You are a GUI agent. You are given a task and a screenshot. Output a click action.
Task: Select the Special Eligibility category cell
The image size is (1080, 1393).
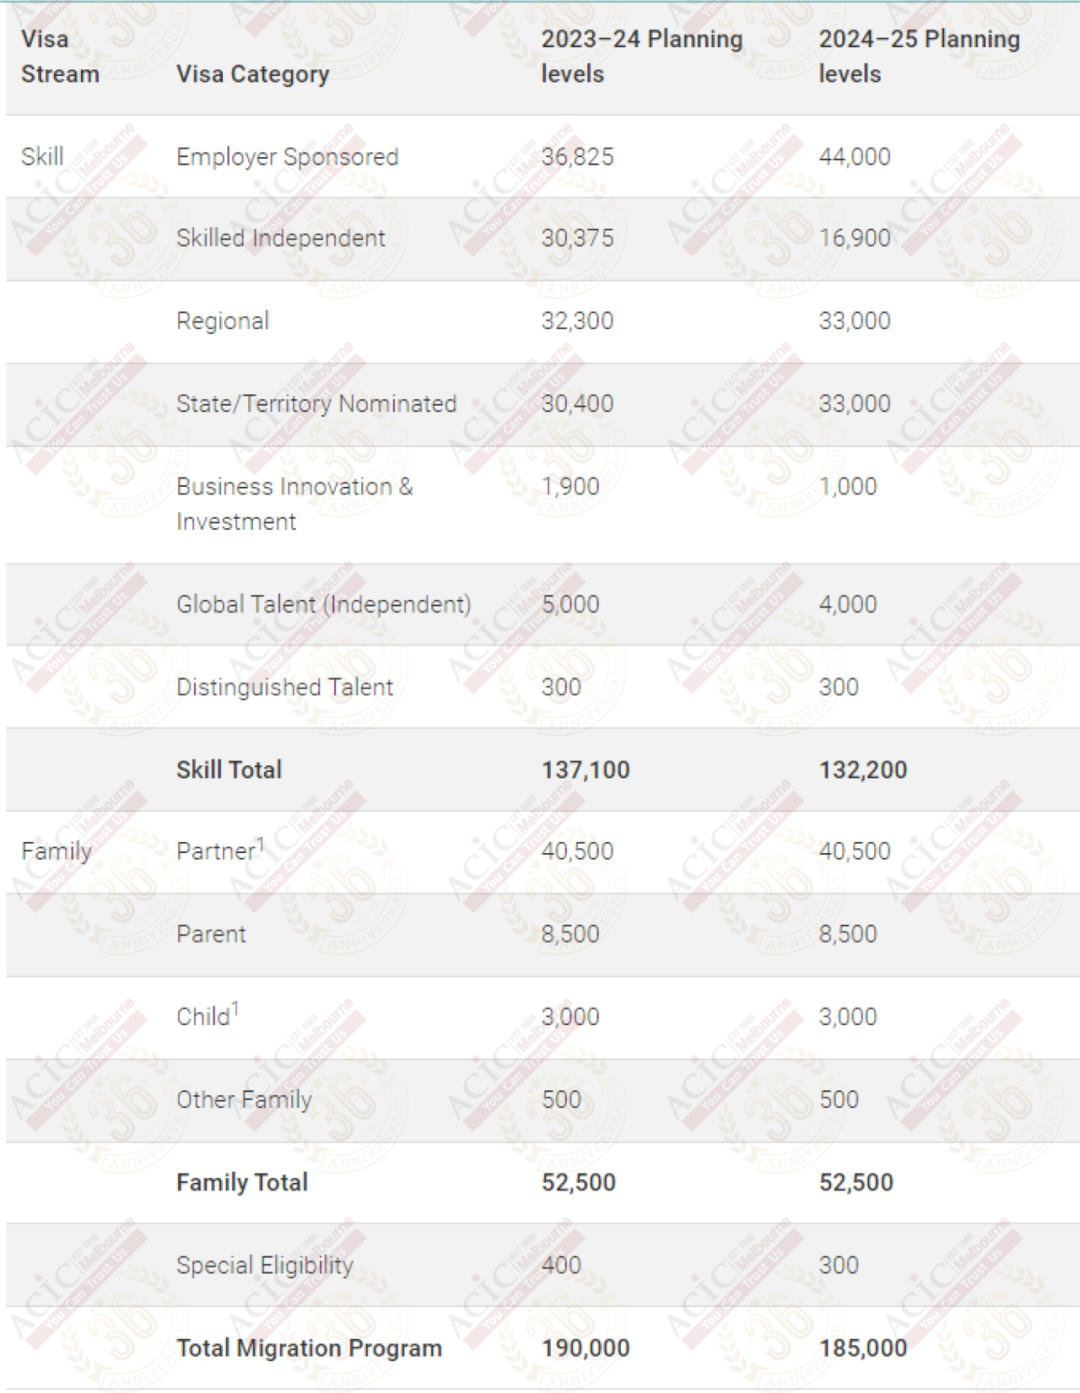tap(265, 1265)
